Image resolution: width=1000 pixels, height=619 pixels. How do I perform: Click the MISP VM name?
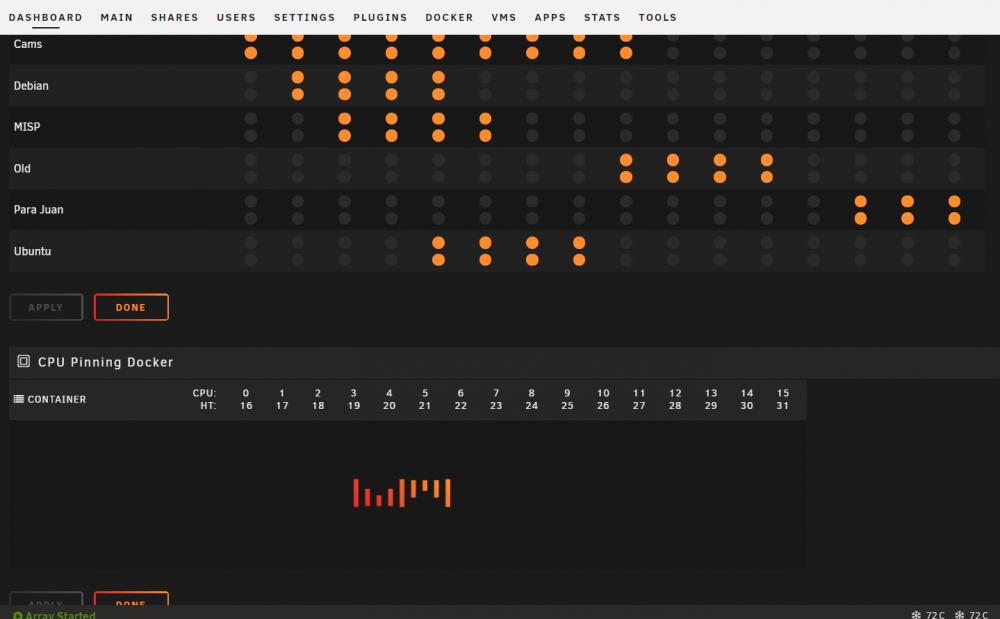point(27,127)
